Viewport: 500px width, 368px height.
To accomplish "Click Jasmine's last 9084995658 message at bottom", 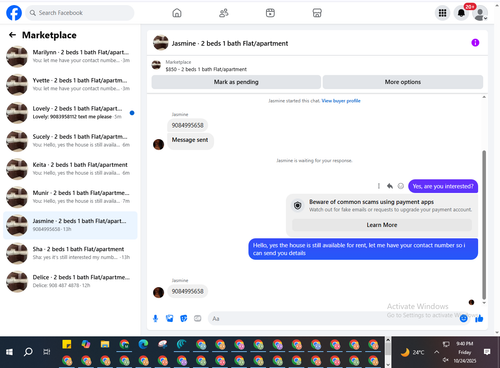I will [187, 291].
